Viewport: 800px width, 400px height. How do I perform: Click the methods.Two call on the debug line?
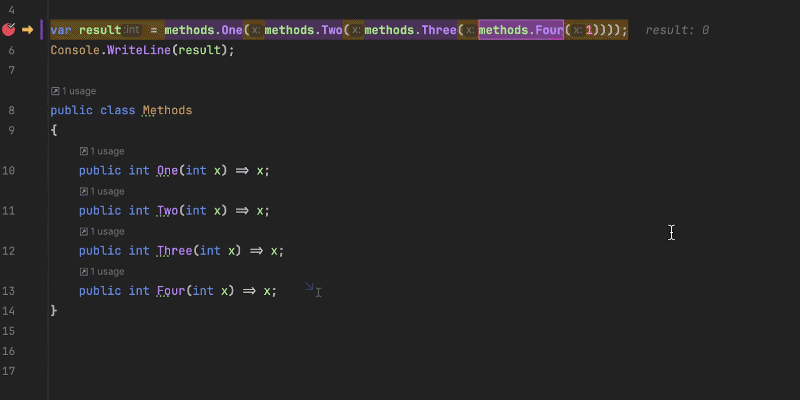[303, 30]
